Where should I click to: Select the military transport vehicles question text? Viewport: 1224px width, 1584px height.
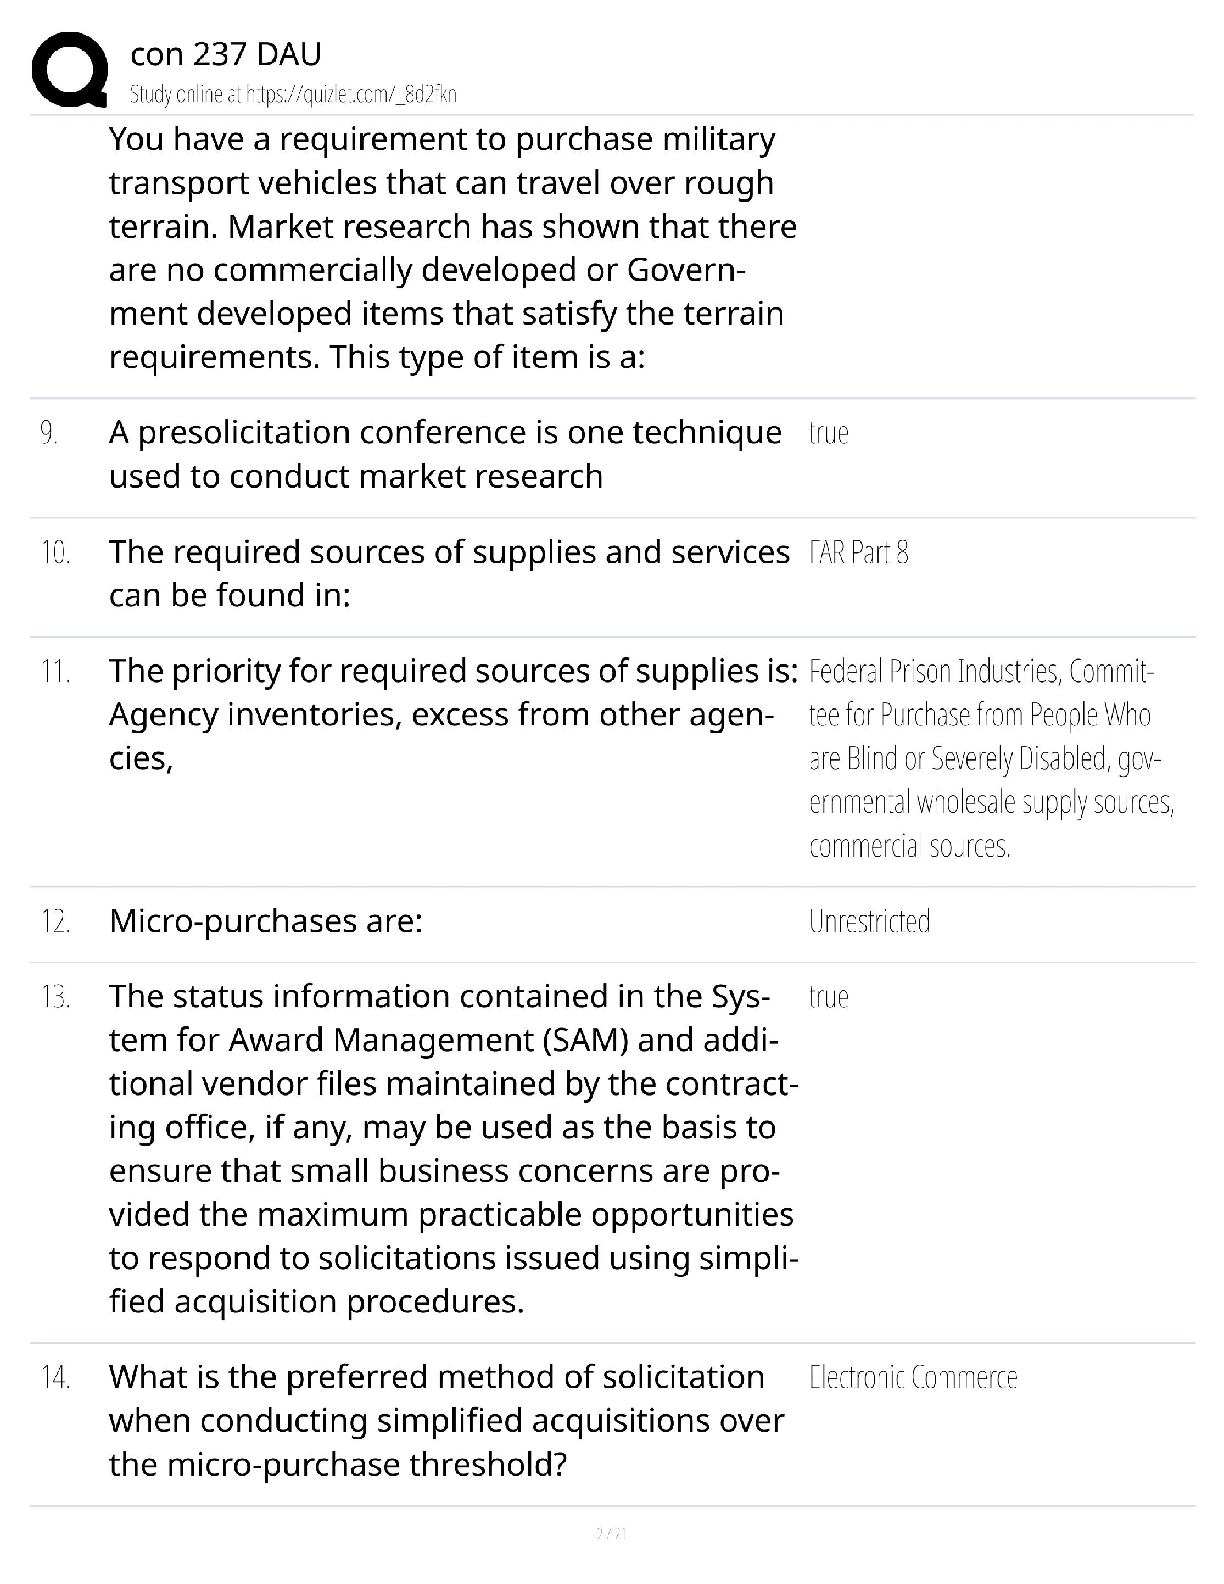tap(452, 247)
